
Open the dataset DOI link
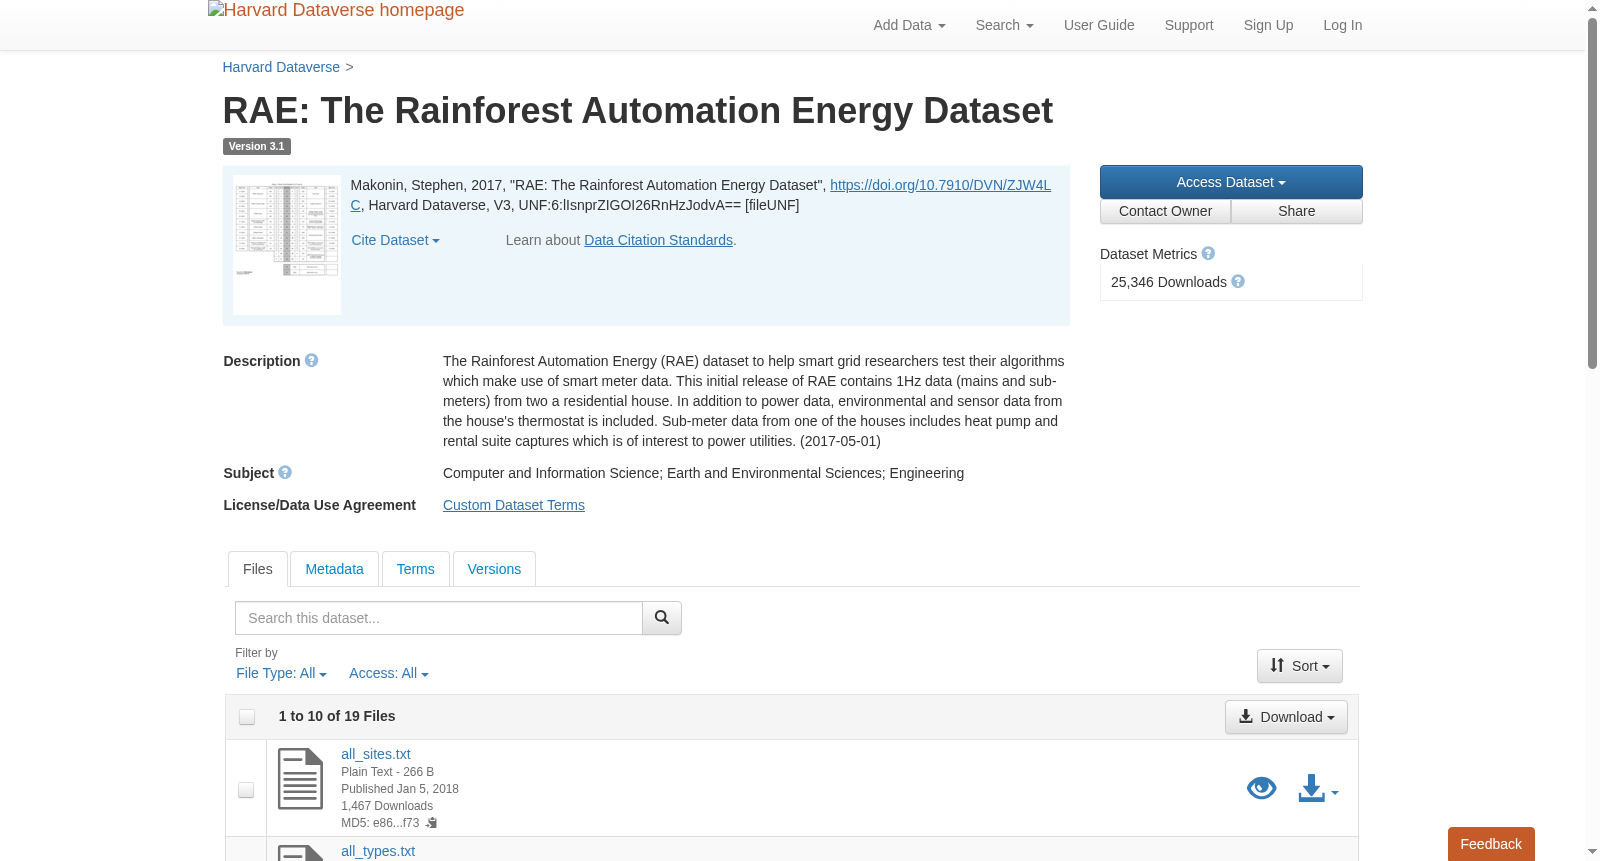click(940, 185)
